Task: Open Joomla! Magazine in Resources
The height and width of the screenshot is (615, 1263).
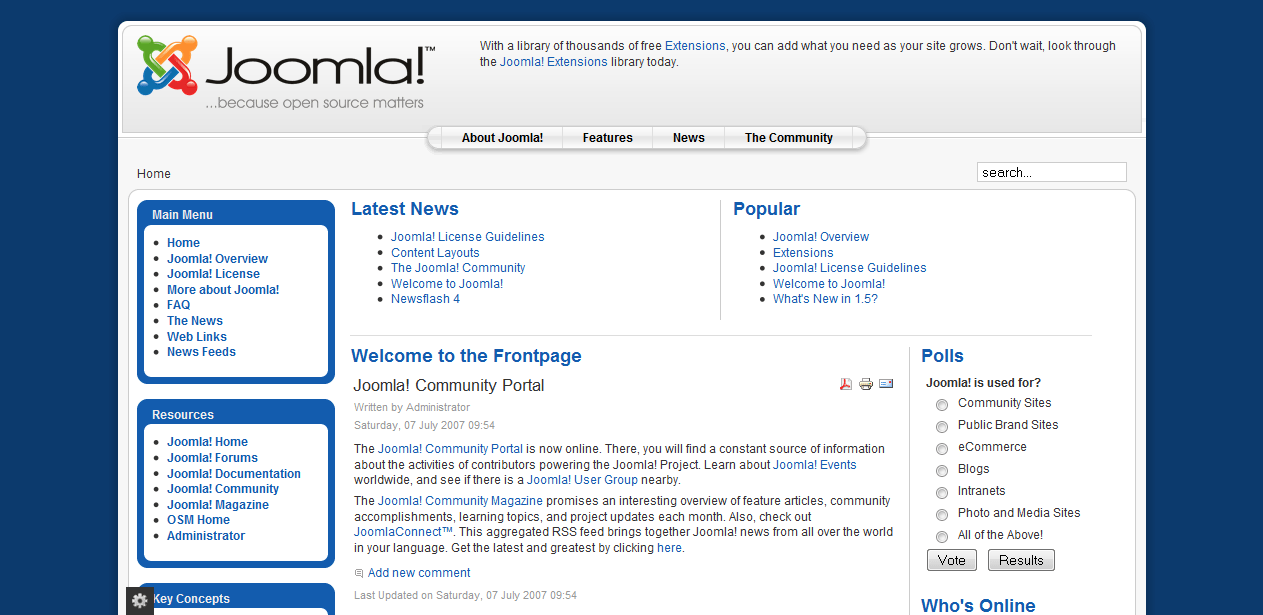Action: [218, 505]
